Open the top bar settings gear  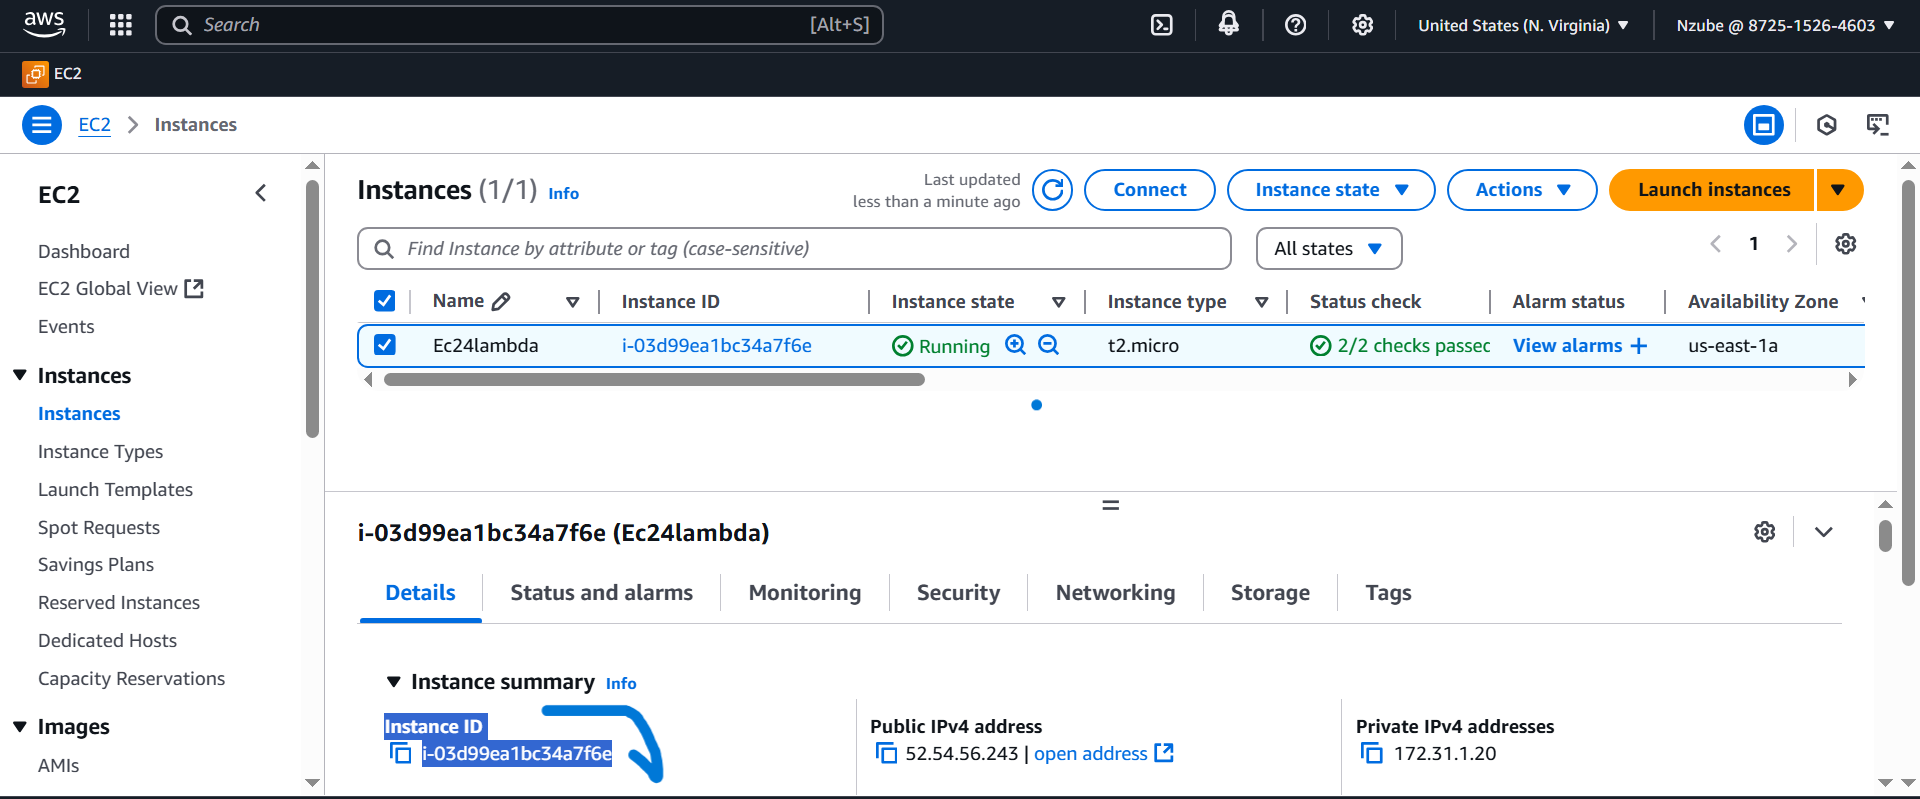[1363, 25]
